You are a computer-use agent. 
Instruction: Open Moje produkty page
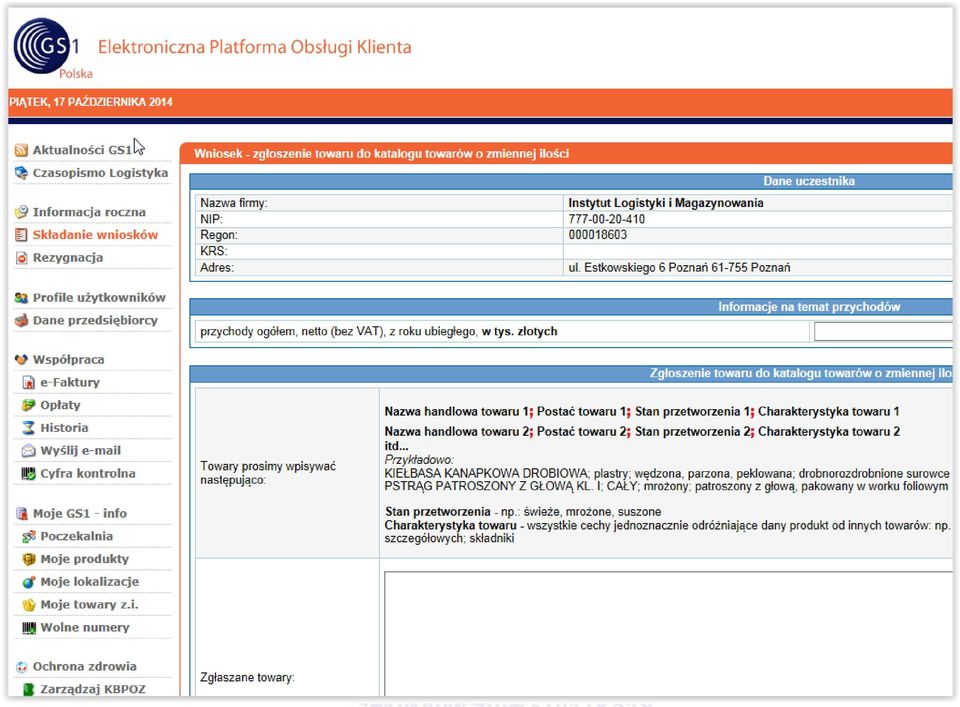pos(84,559)
